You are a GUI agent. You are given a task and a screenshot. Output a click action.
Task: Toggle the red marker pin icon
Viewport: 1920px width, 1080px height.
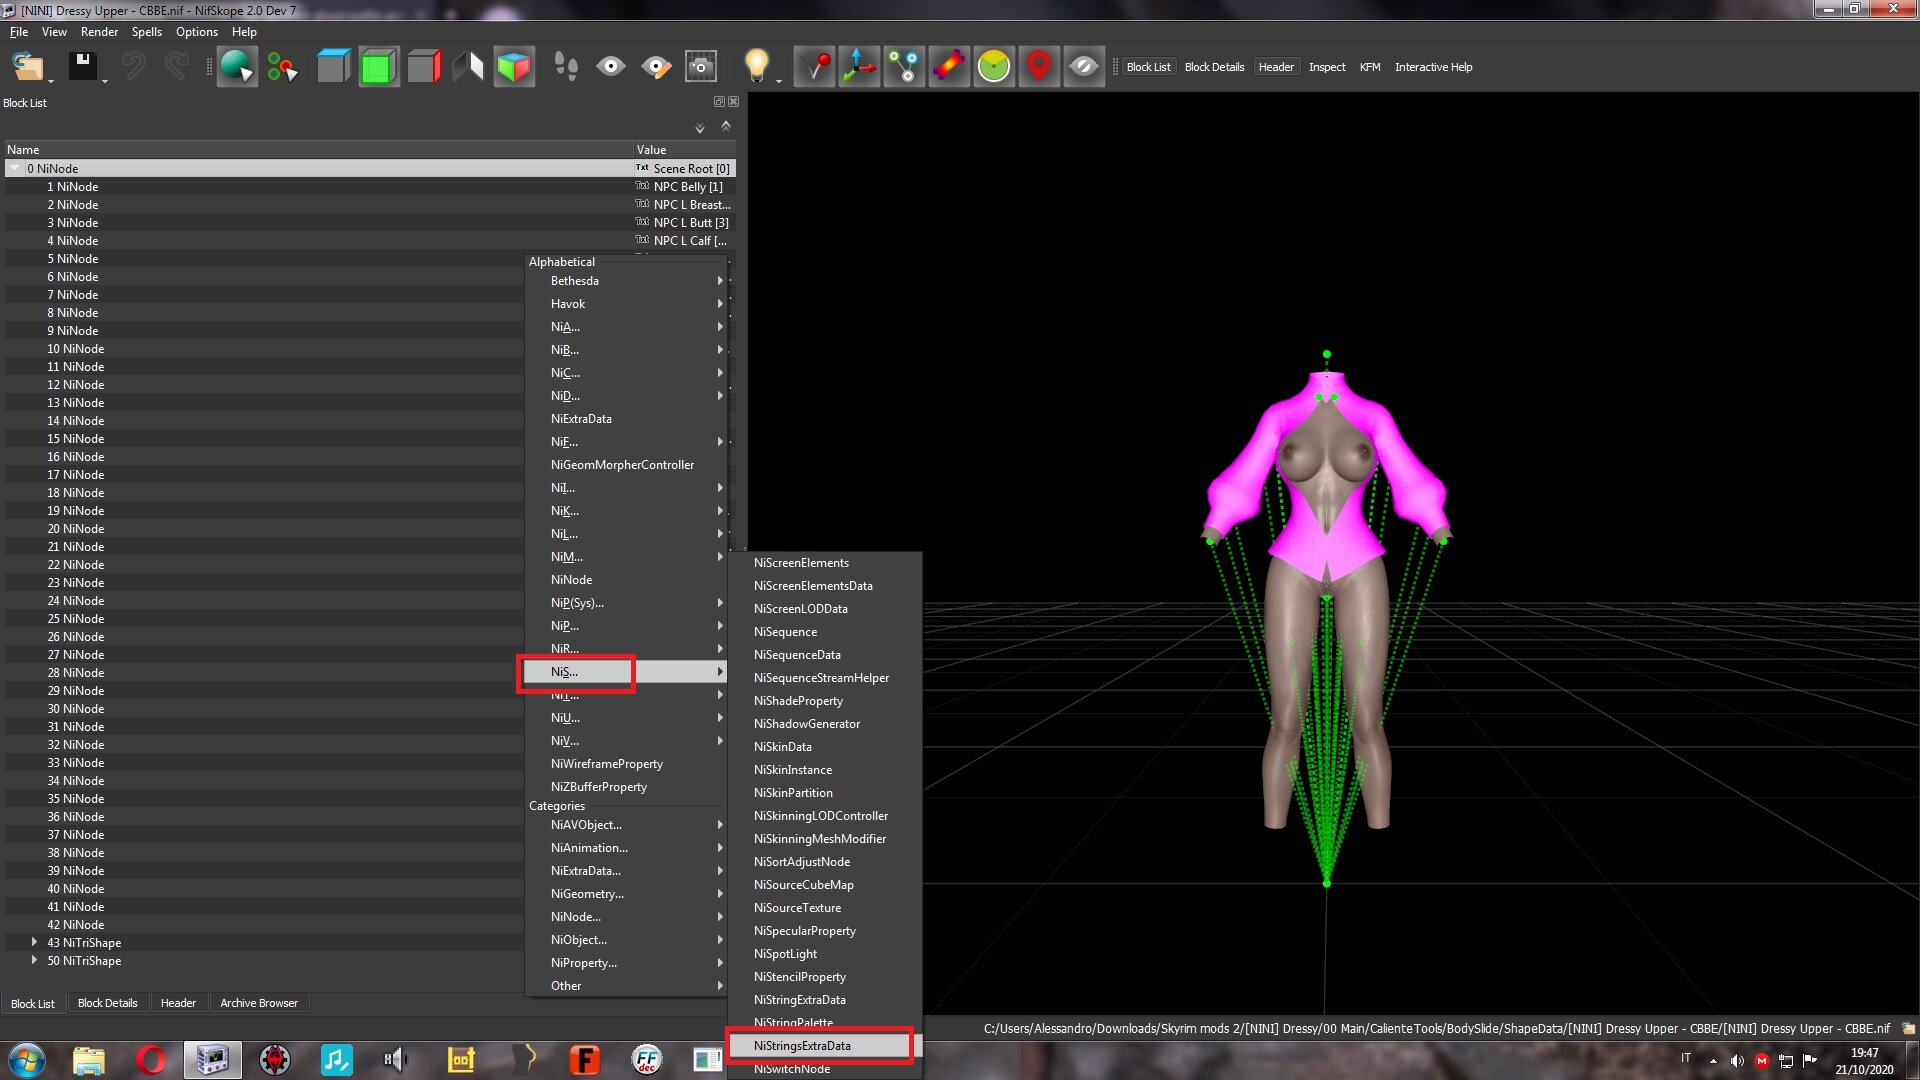(1039, 67)
